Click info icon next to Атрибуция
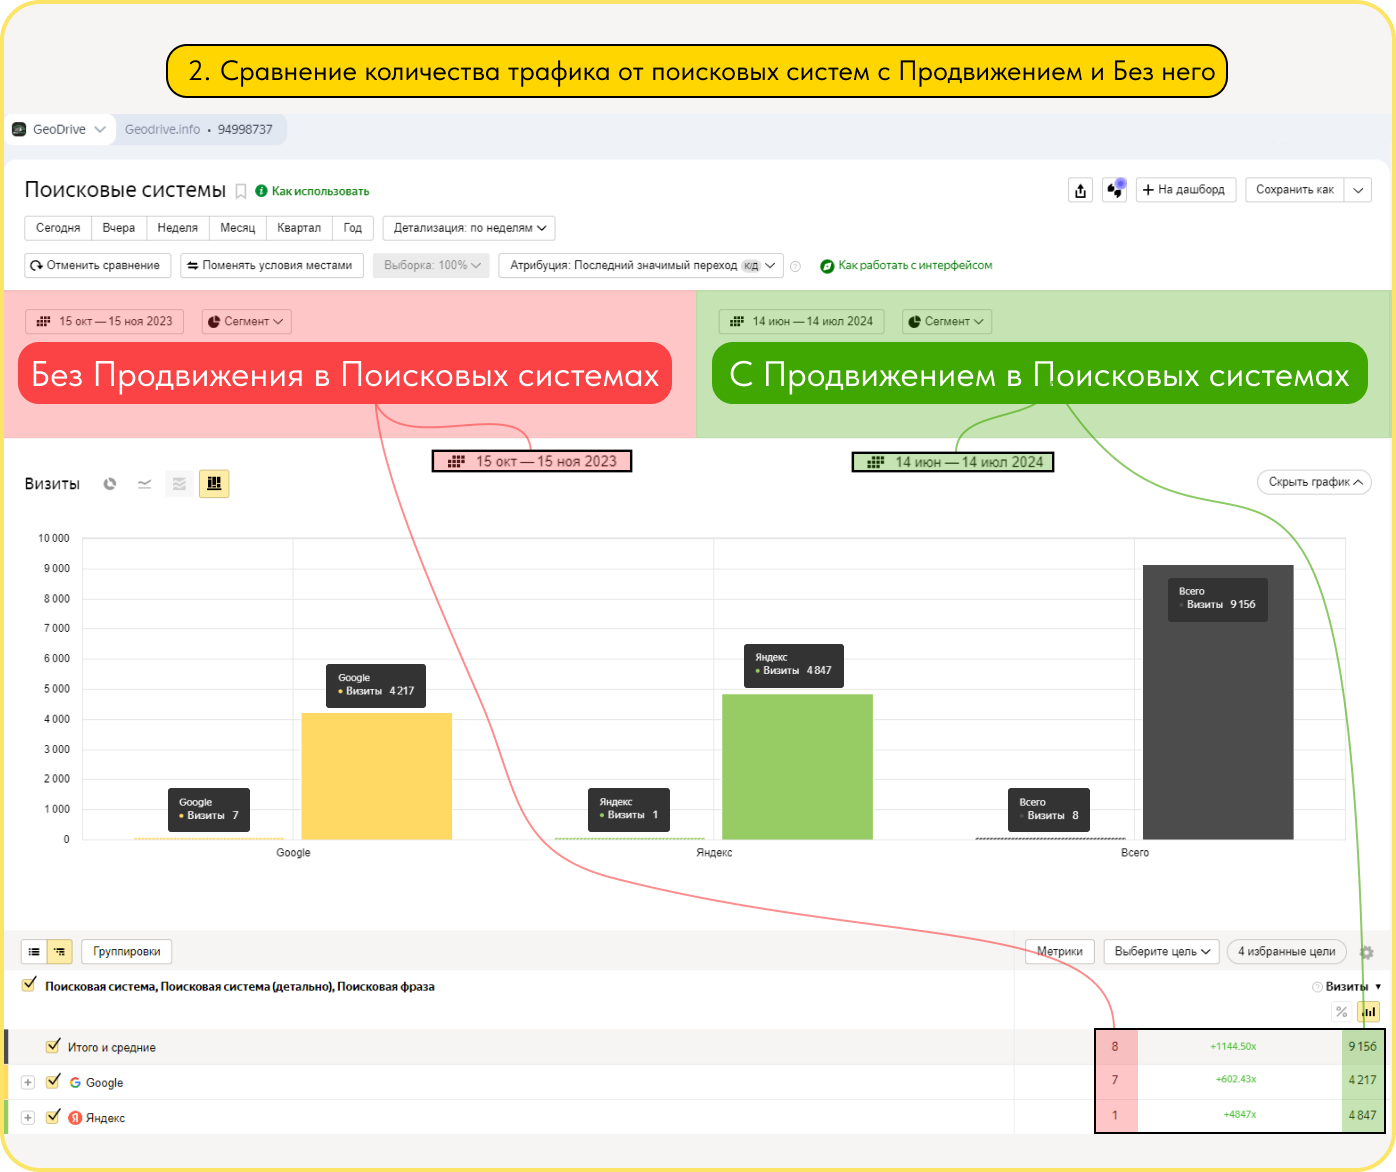The image size is (1396, 1172). (x=796, y=266)
